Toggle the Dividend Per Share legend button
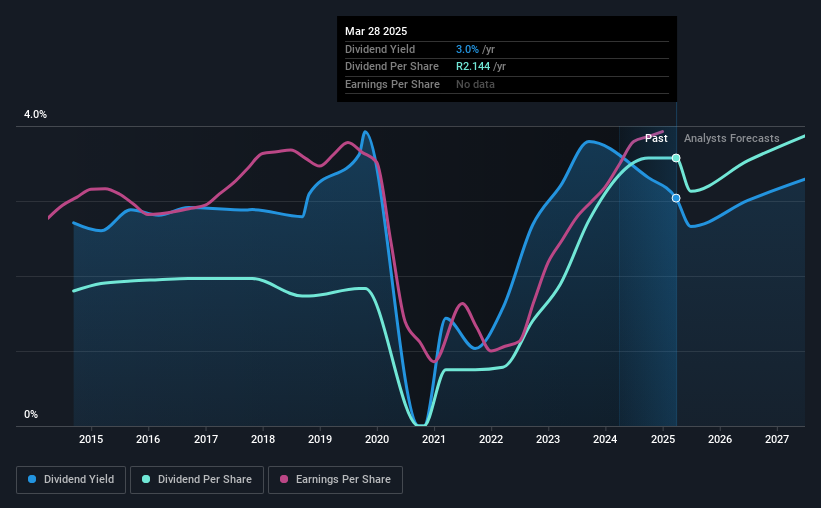821x508 pixels. click(197, 480)
